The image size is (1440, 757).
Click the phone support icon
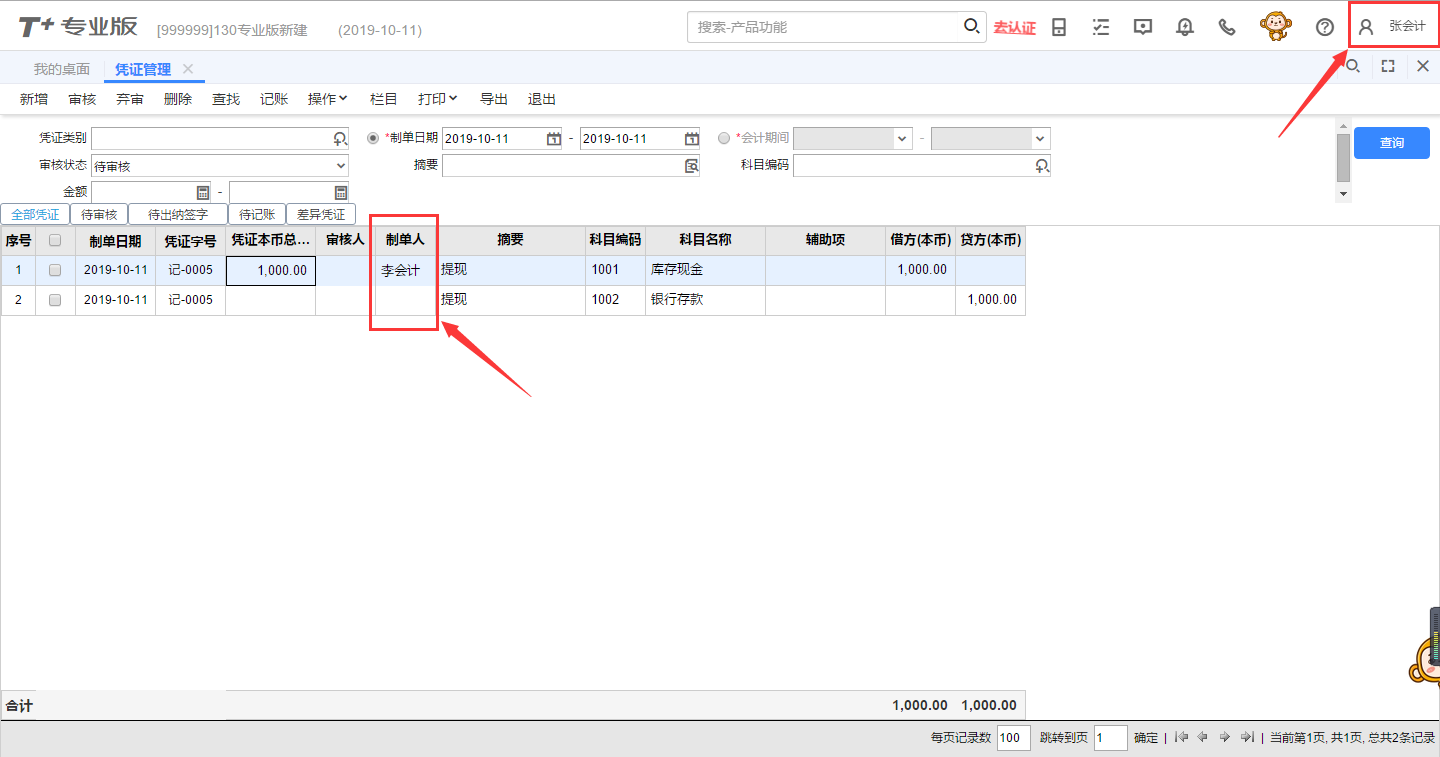click(x=1227, y=27)
